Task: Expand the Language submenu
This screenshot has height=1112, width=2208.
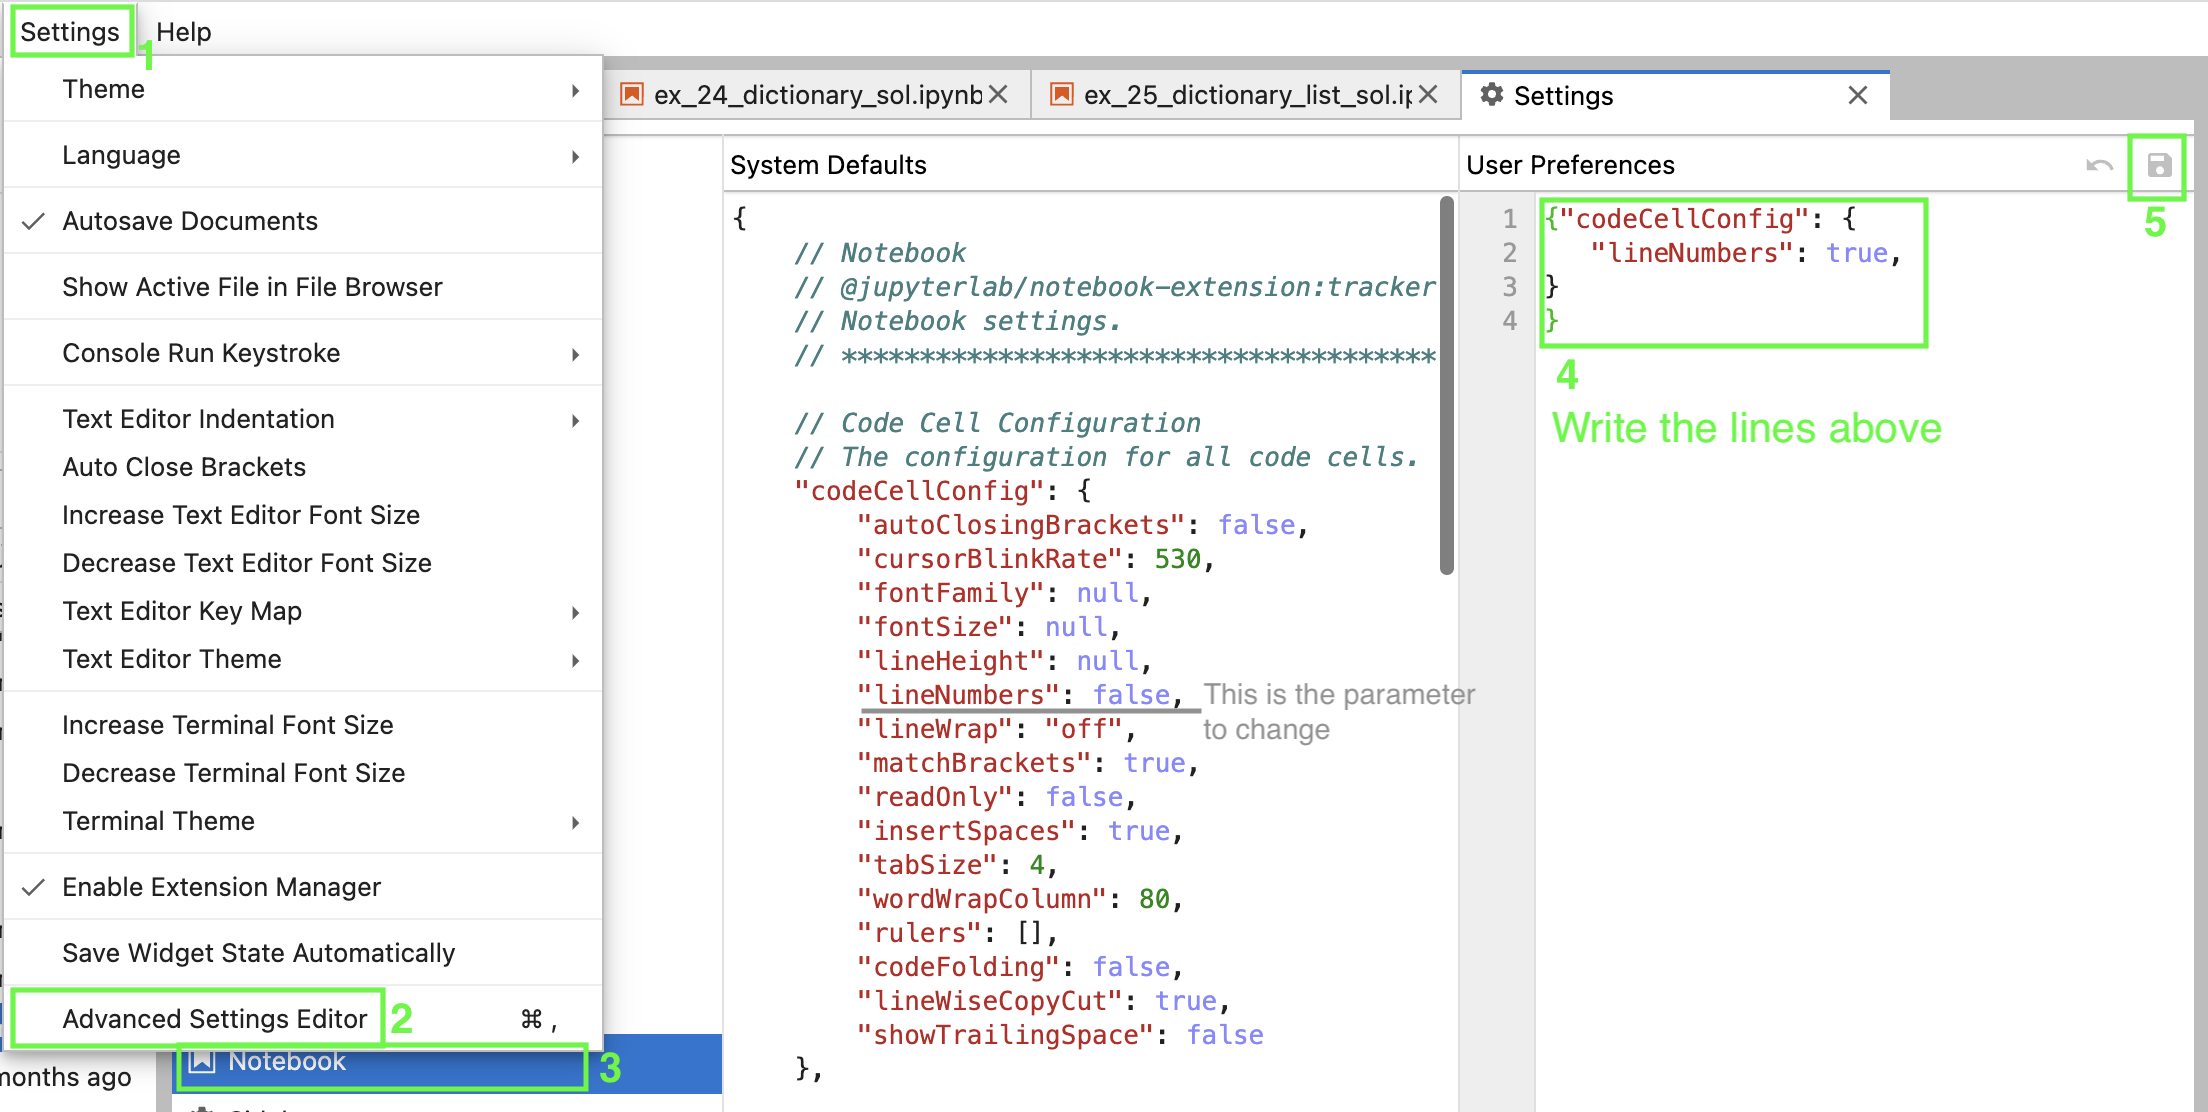Action: [x=303, y=155]
